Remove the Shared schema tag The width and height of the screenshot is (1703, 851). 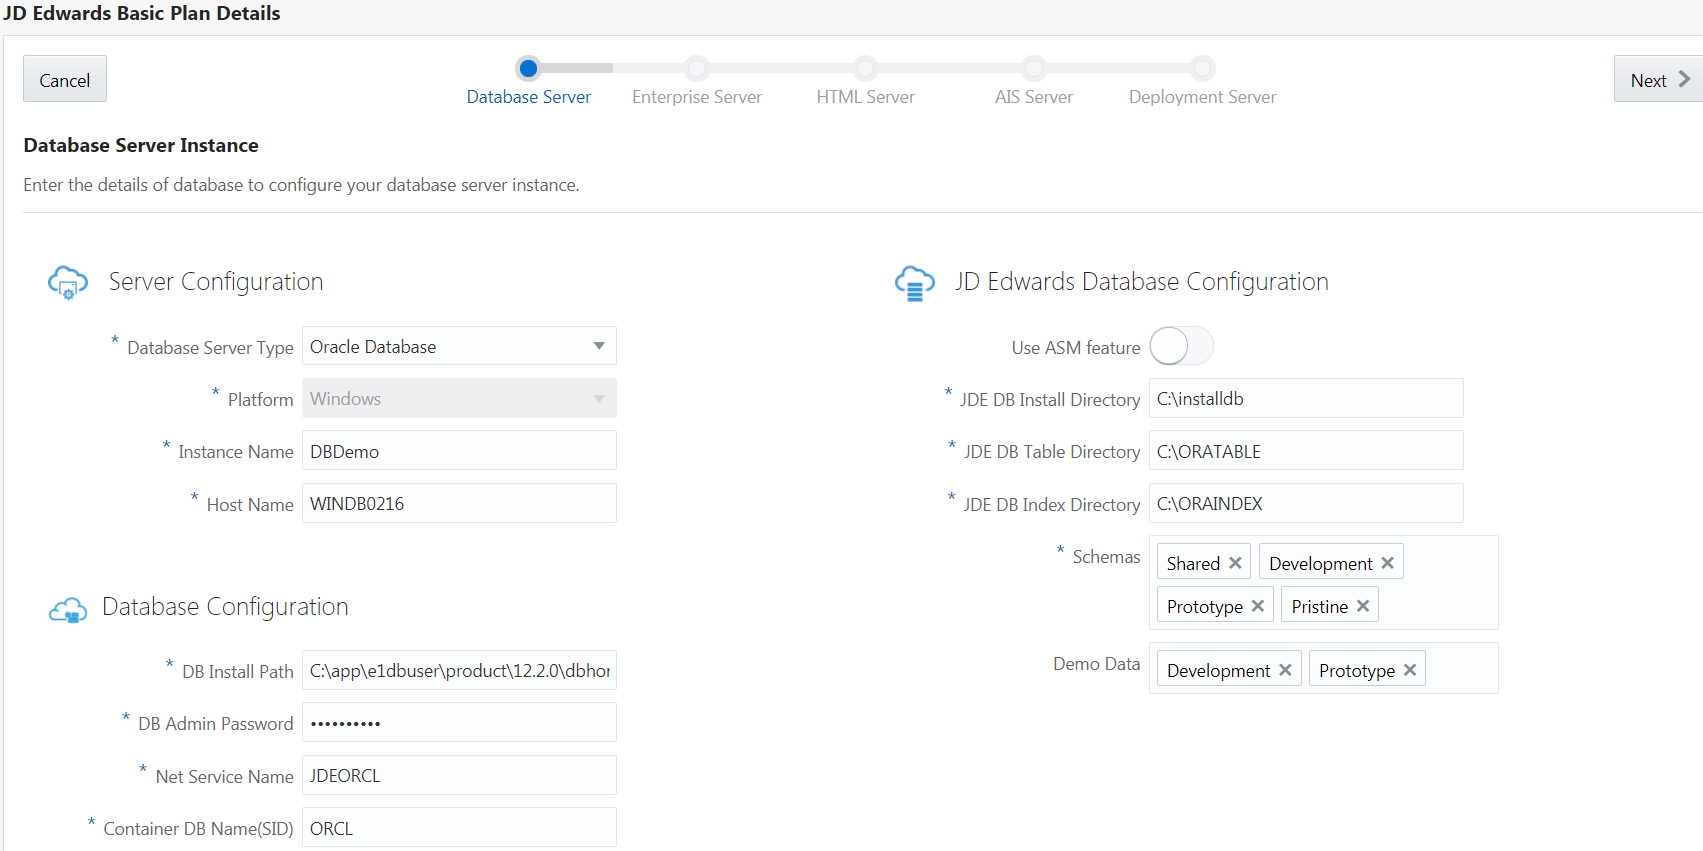1235,563
